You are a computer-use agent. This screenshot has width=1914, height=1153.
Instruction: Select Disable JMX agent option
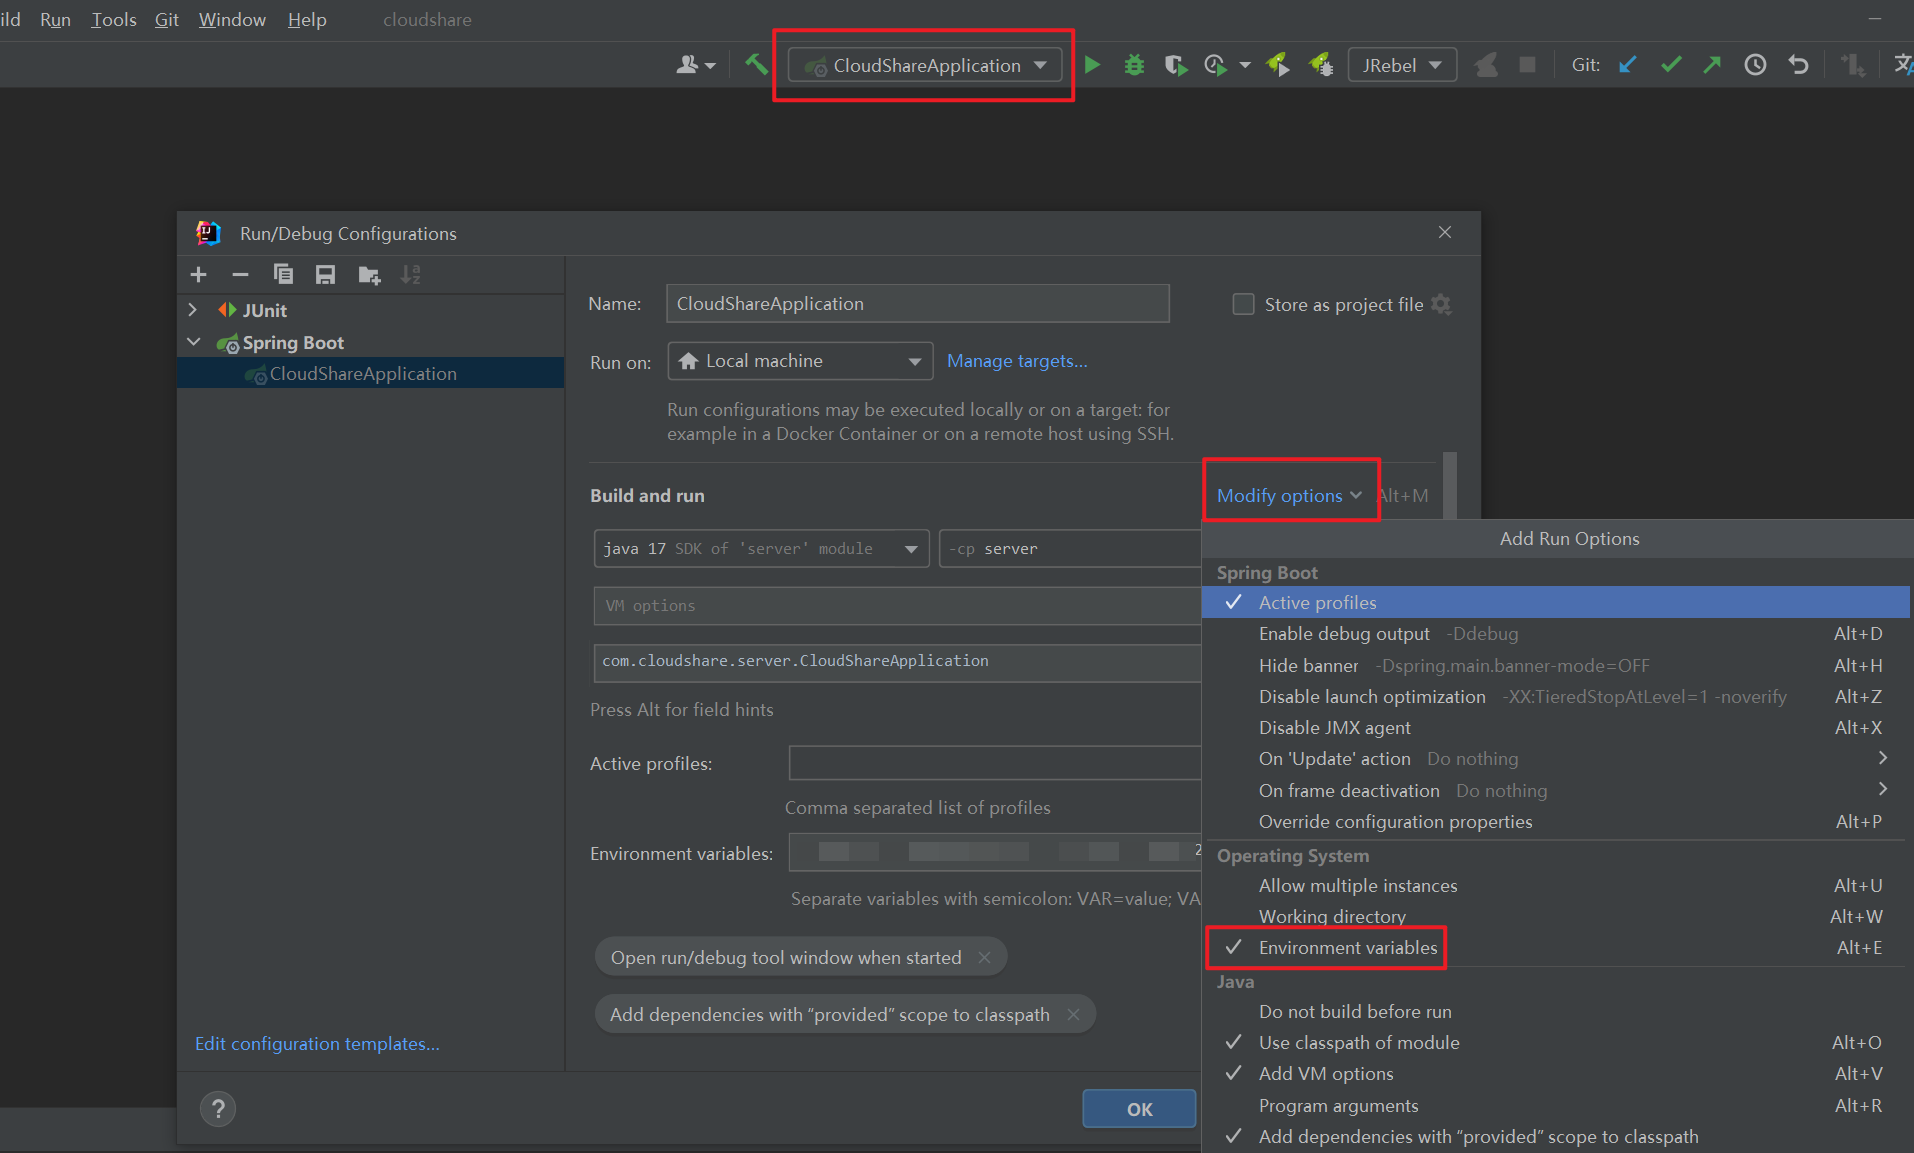click(1555, 727)
